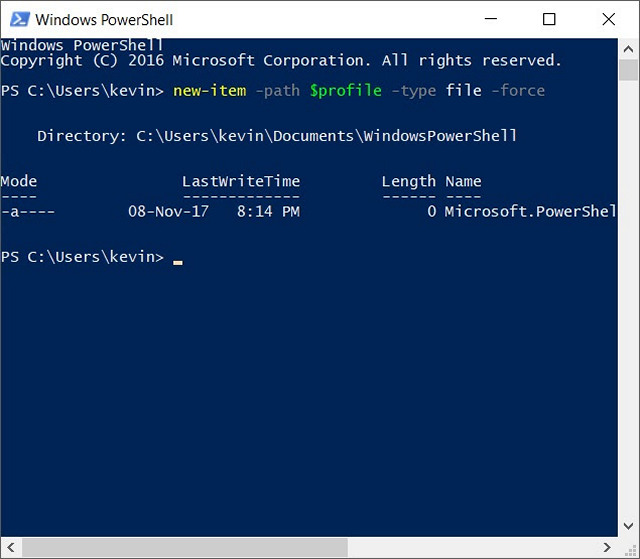Viewport: 640px width, 559px height.
Task: Click the horizontal scrollbar right arrow
Action: [609, 548]
